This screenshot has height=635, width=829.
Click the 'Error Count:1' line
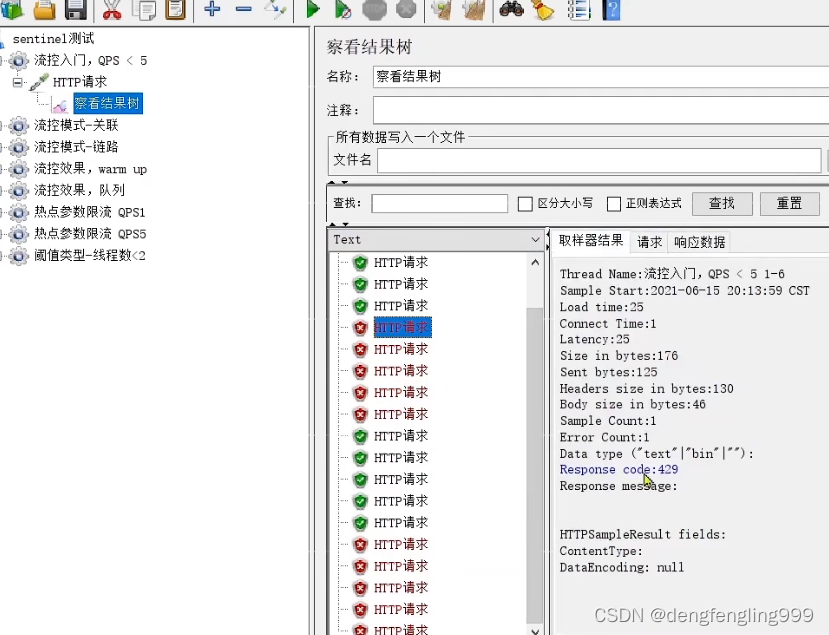pyautogui.click(x=604, y=437)
